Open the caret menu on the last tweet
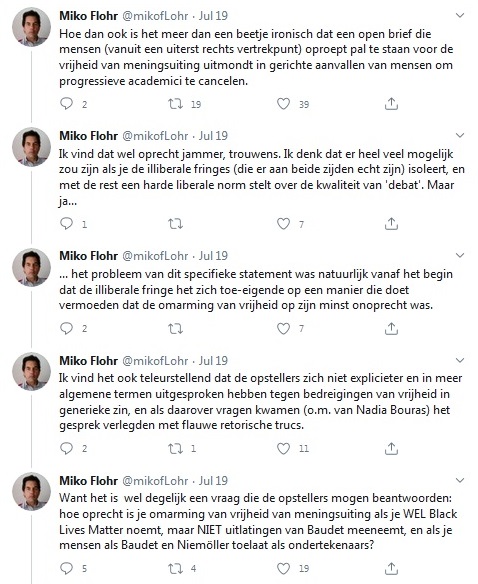The image size is (478, 584). (x=460, y=480)
